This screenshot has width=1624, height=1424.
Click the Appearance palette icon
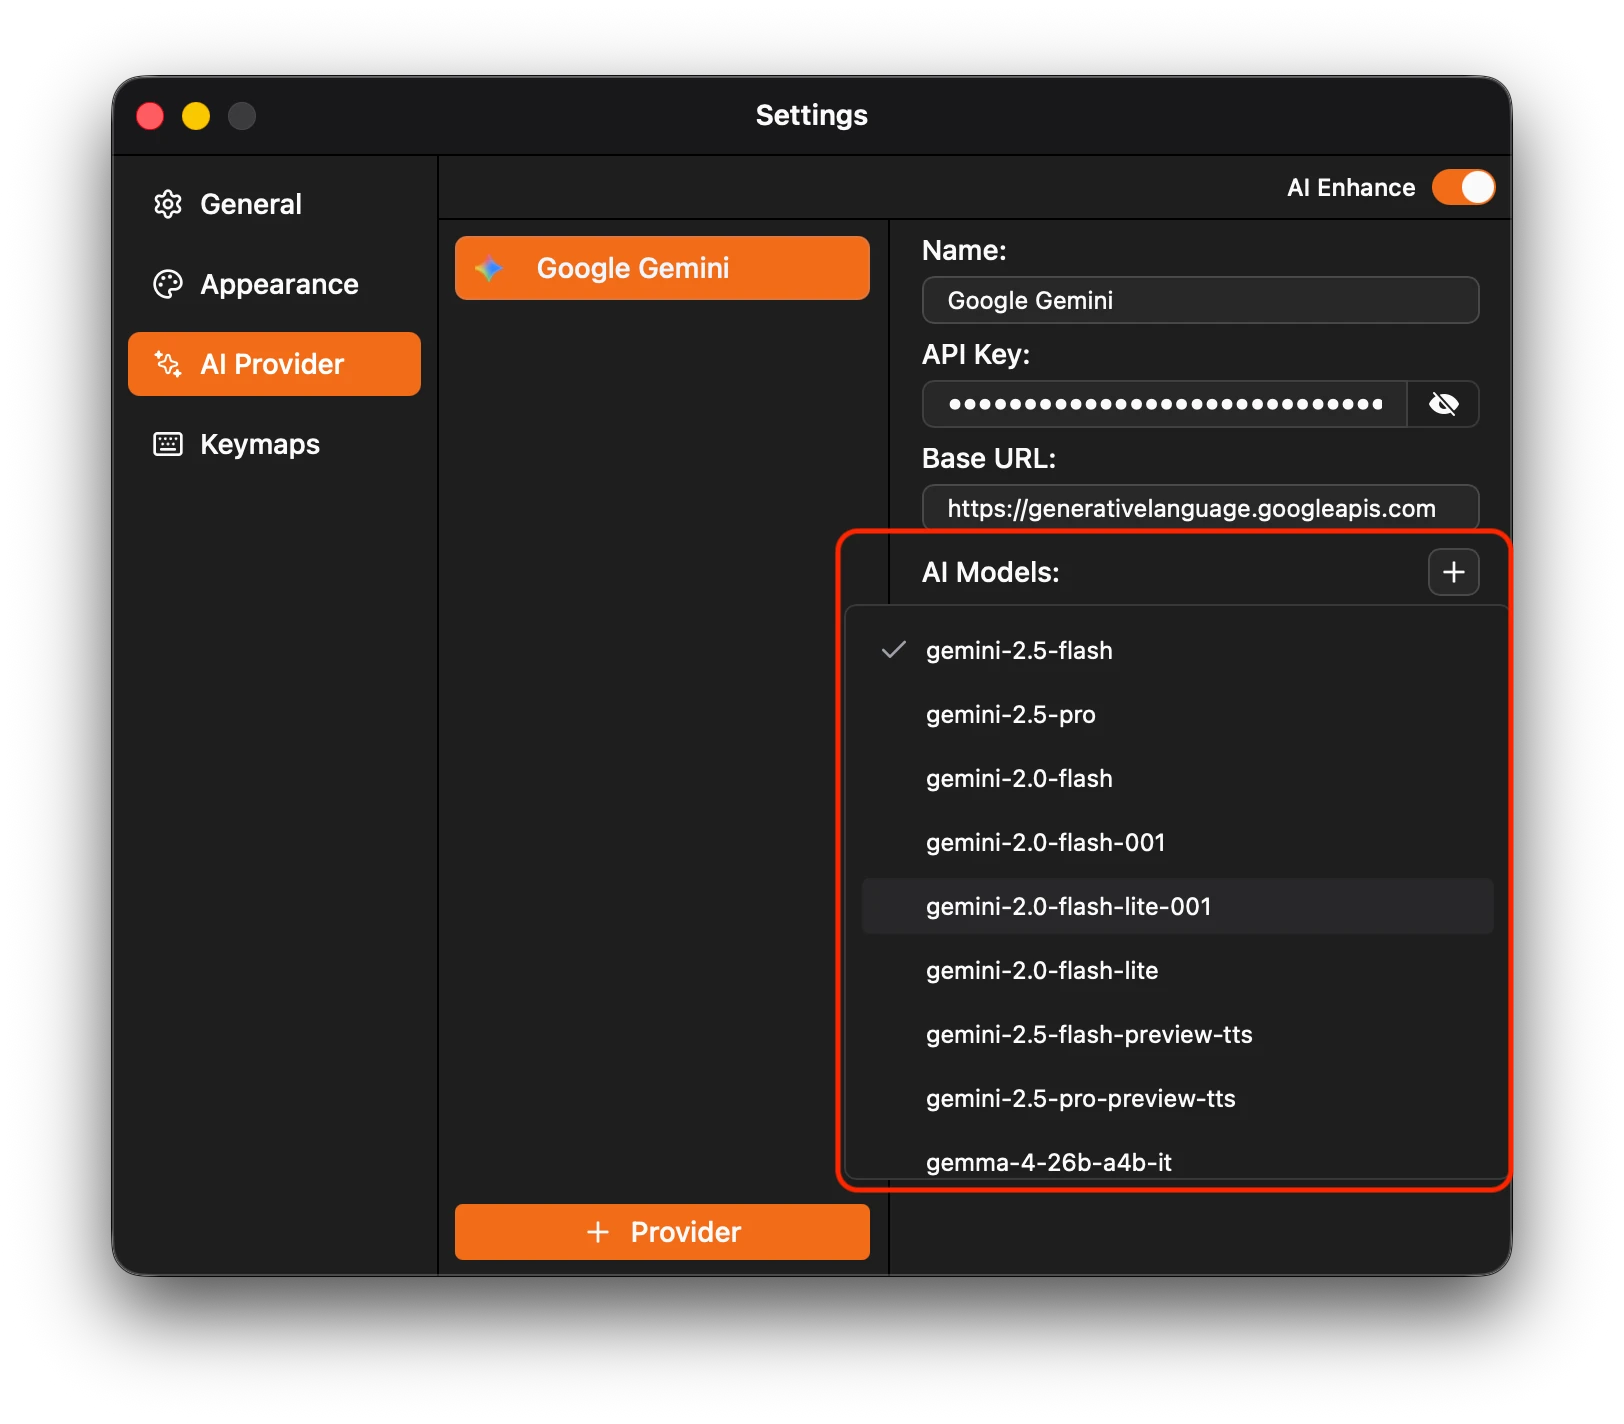168,284
